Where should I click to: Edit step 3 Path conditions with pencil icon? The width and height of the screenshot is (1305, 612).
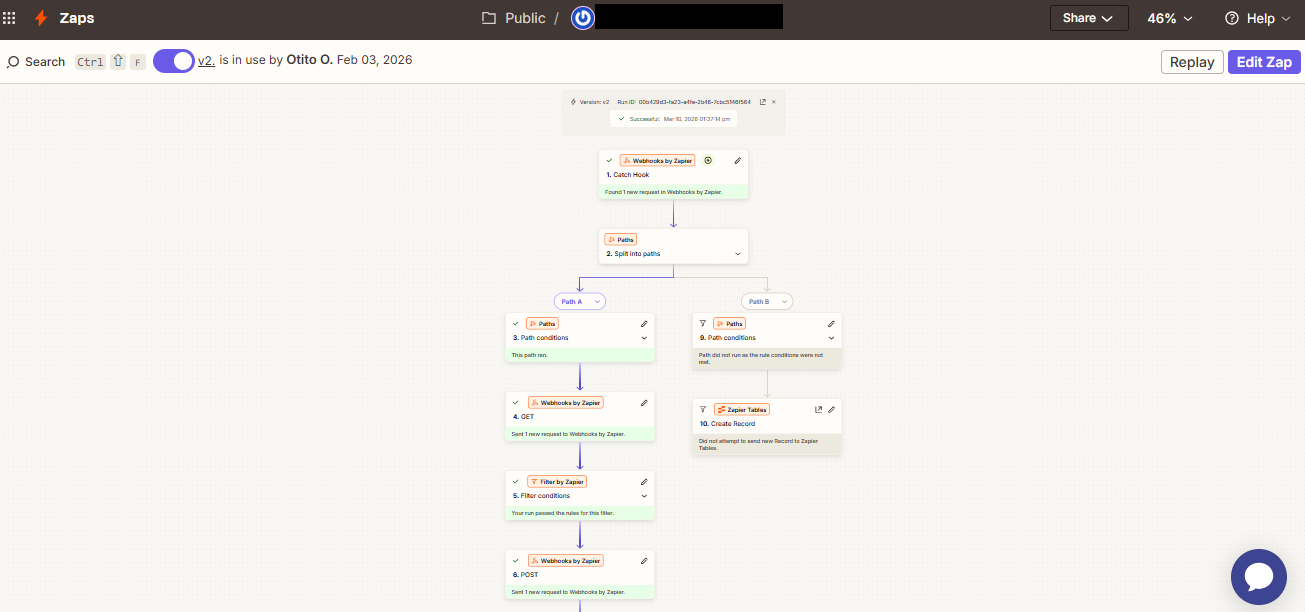coord(644,324)
